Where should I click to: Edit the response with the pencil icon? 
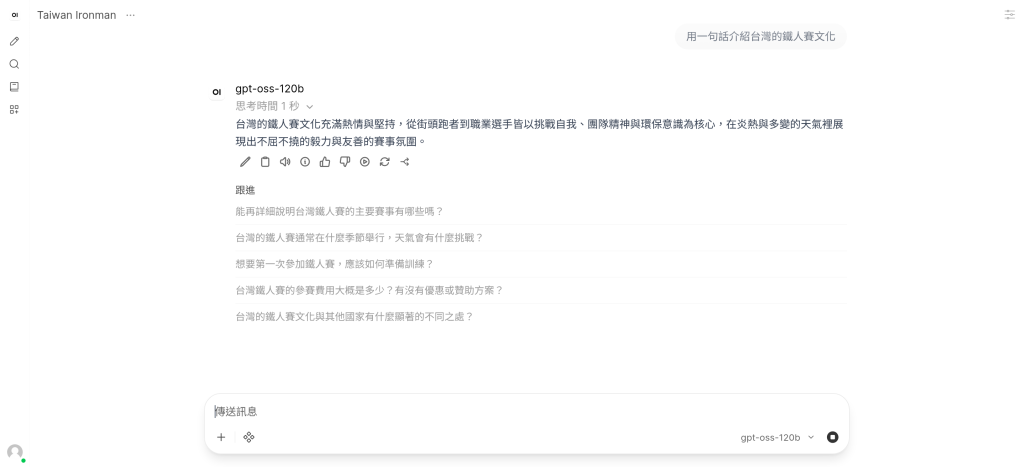245,162
